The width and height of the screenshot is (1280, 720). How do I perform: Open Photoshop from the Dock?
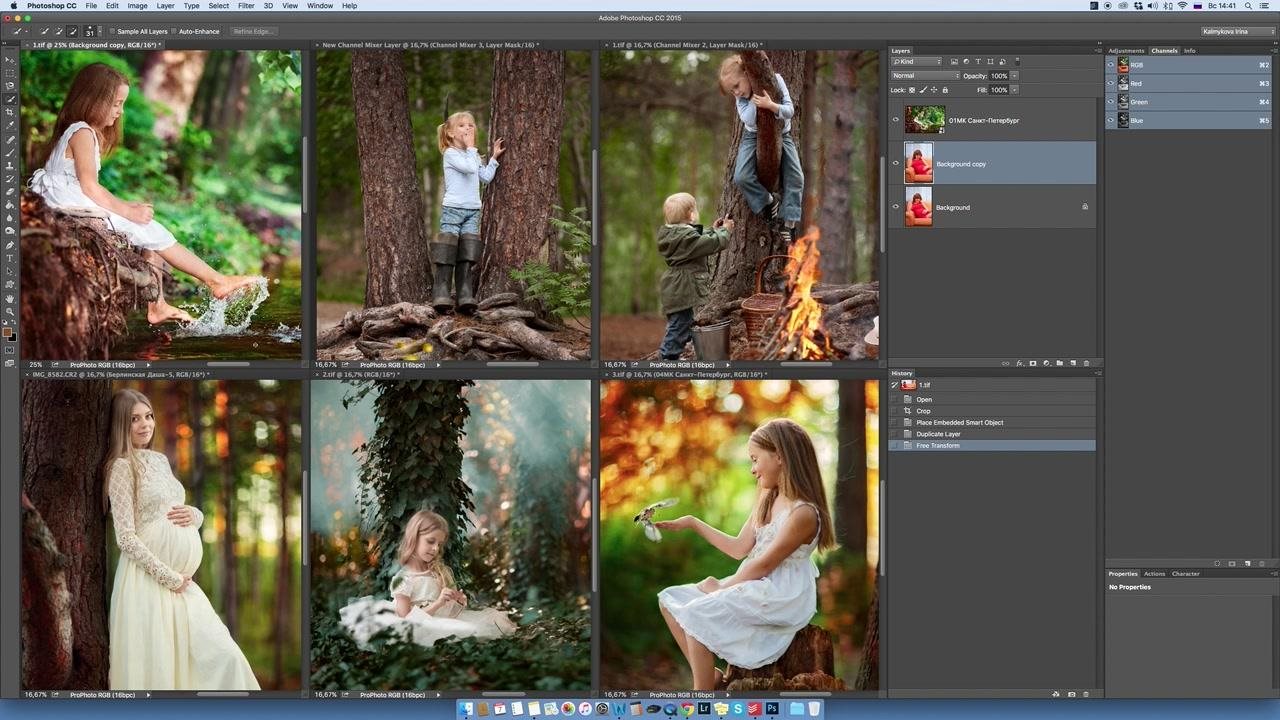click(x=771, y=709)
